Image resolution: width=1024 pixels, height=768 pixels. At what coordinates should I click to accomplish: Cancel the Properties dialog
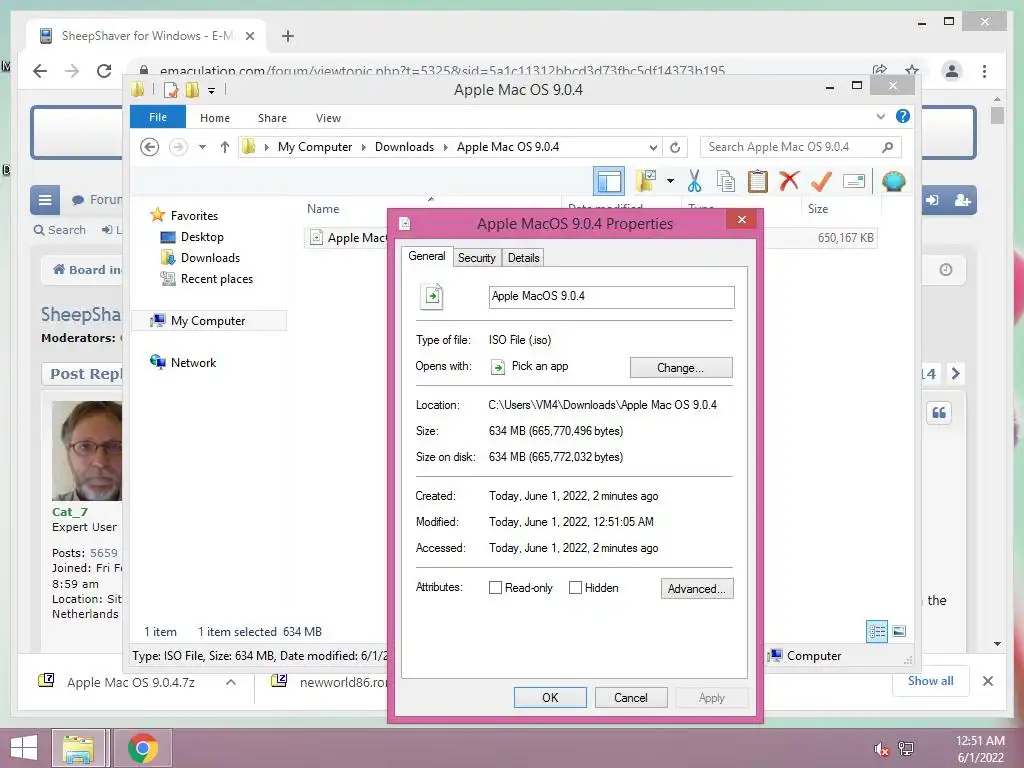631,697
